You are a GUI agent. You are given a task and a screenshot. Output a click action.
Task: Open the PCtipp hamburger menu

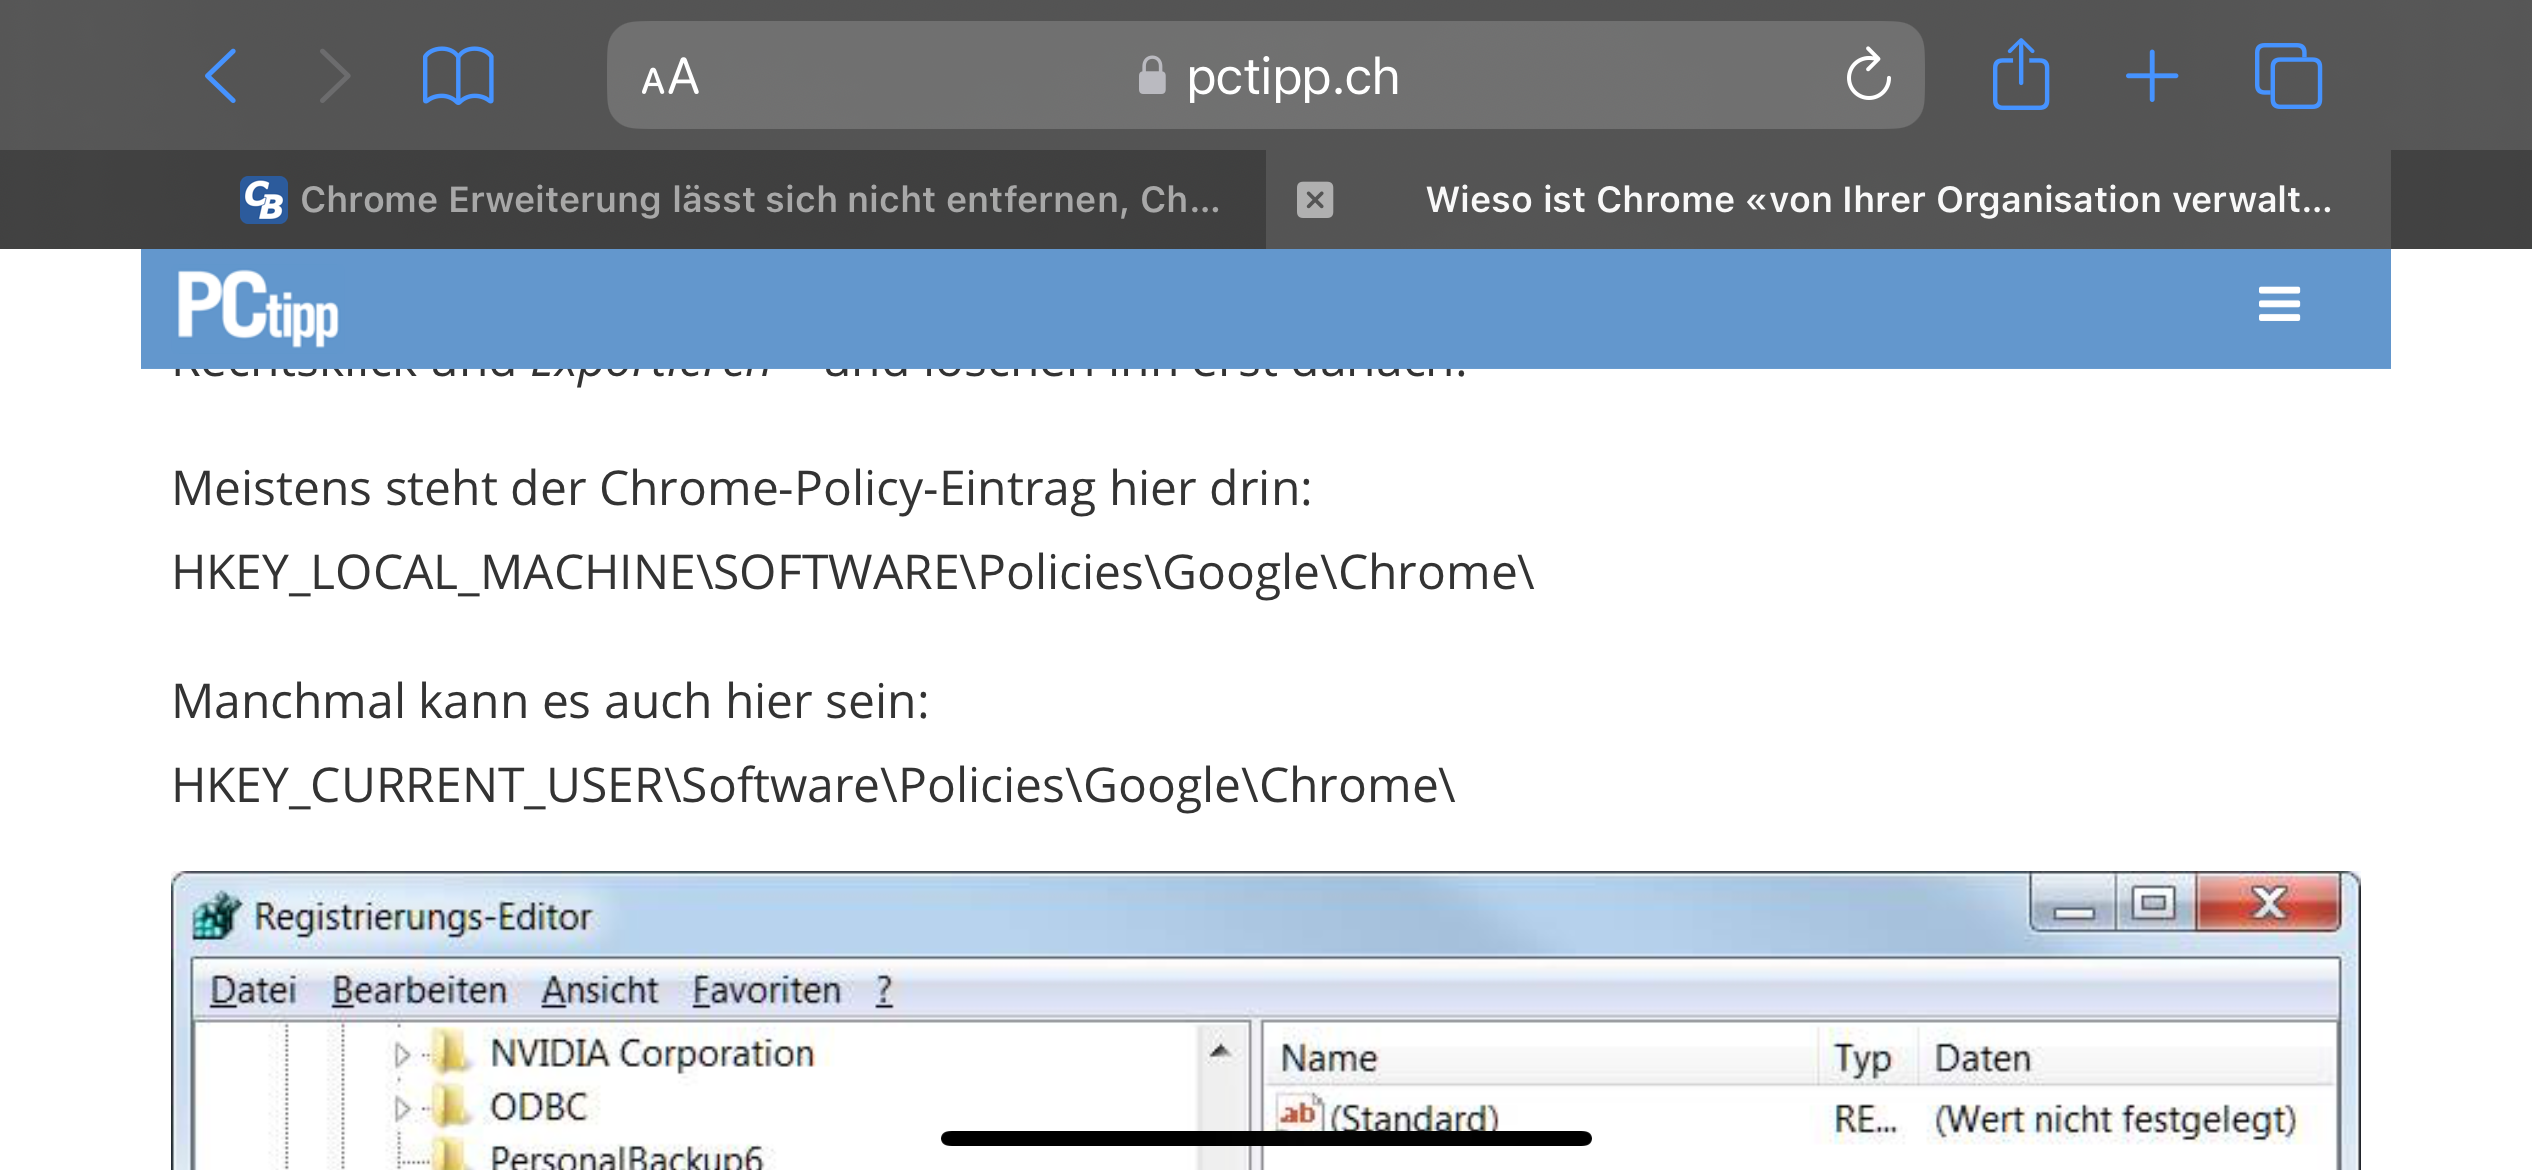coord(2279,304)
